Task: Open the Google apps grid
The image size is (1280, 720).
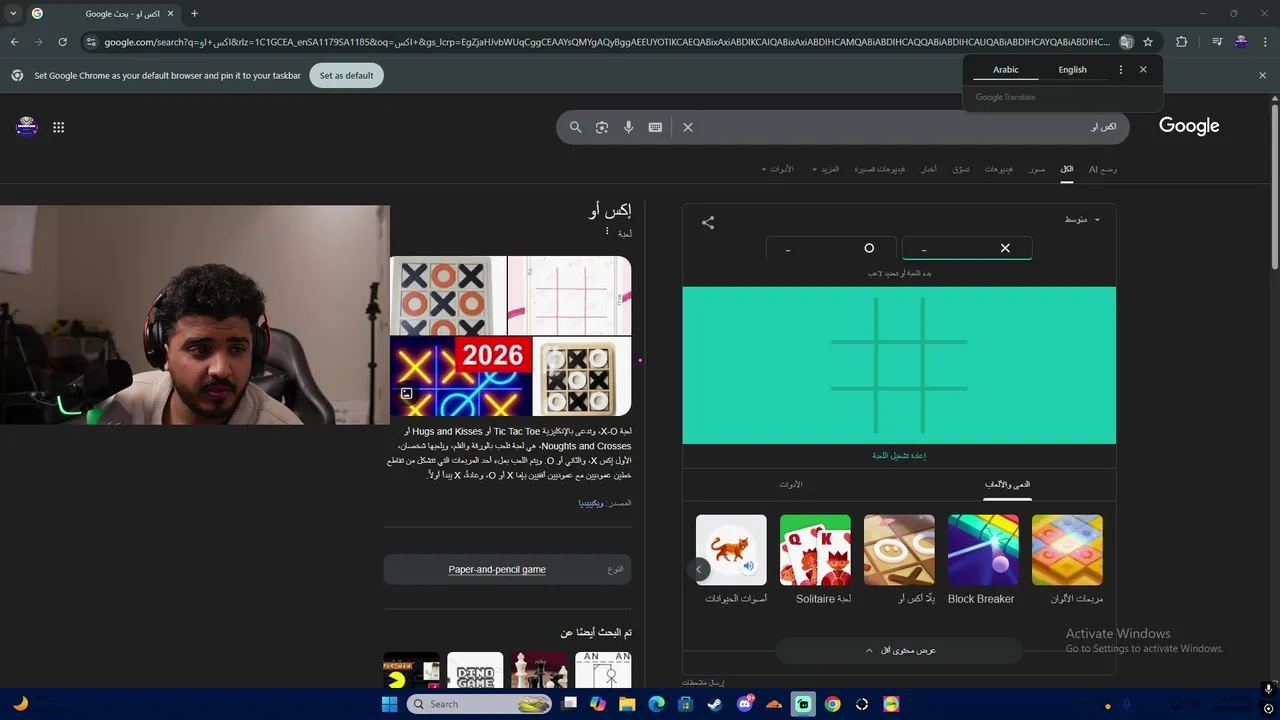Action: (58, 127)
